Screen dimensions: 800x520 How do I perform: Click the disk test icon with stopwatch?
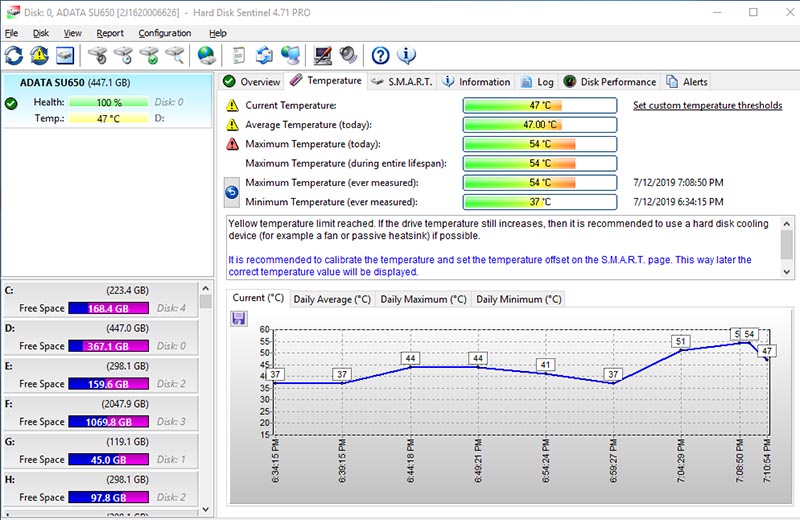tap(97, 55)
